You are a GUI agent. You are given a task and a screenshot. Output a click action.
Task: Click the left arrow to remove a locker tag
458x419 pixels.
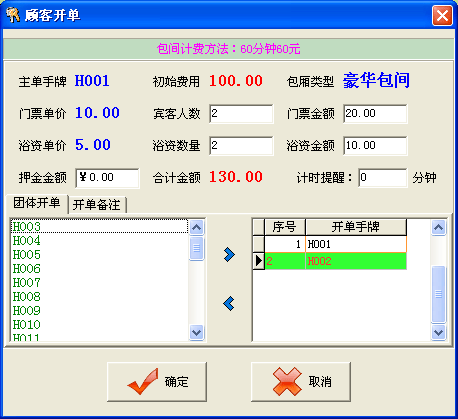pyautogui.click(x=229, y=303)
